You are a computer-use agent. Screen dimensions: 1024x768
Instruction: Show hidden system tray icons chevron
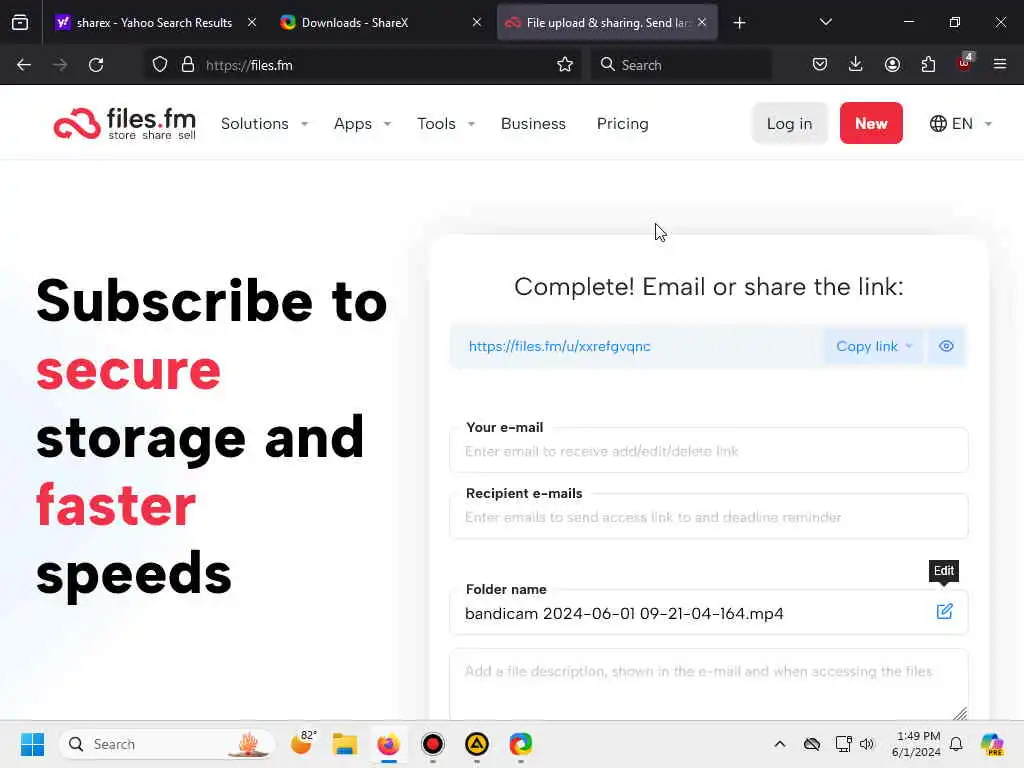[x=780, y=744]
